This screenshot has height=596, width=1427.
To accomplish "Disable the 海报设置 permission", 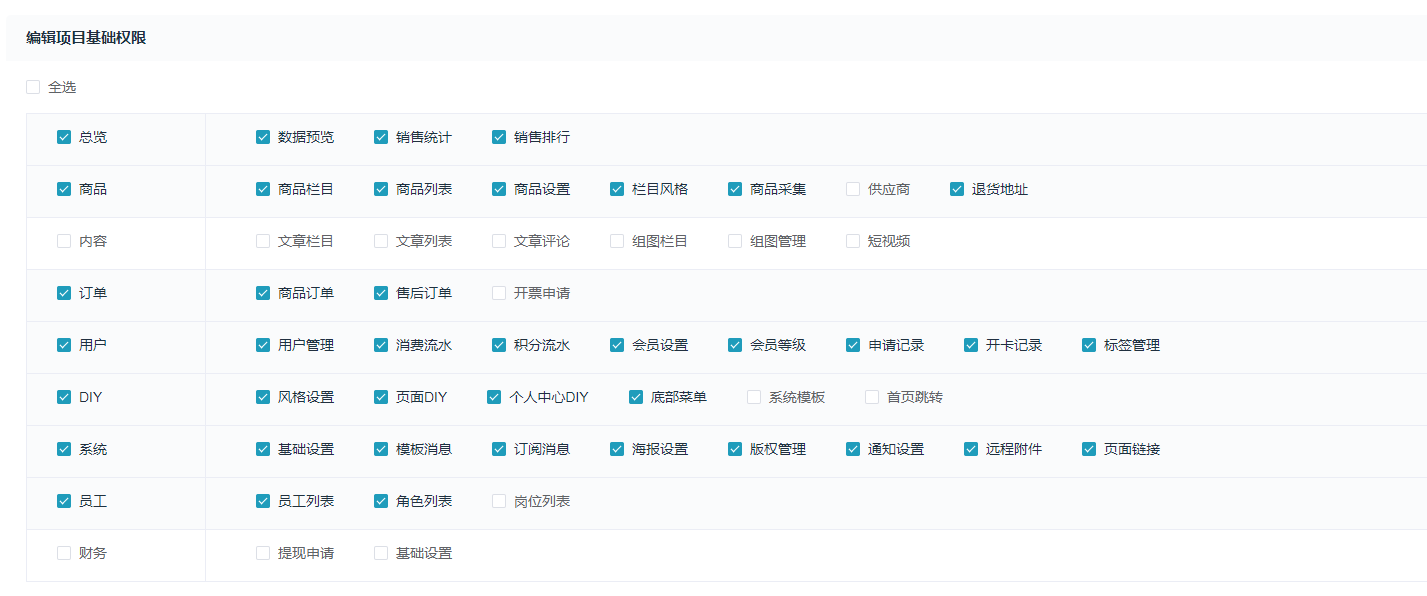I will pos(617,449).
